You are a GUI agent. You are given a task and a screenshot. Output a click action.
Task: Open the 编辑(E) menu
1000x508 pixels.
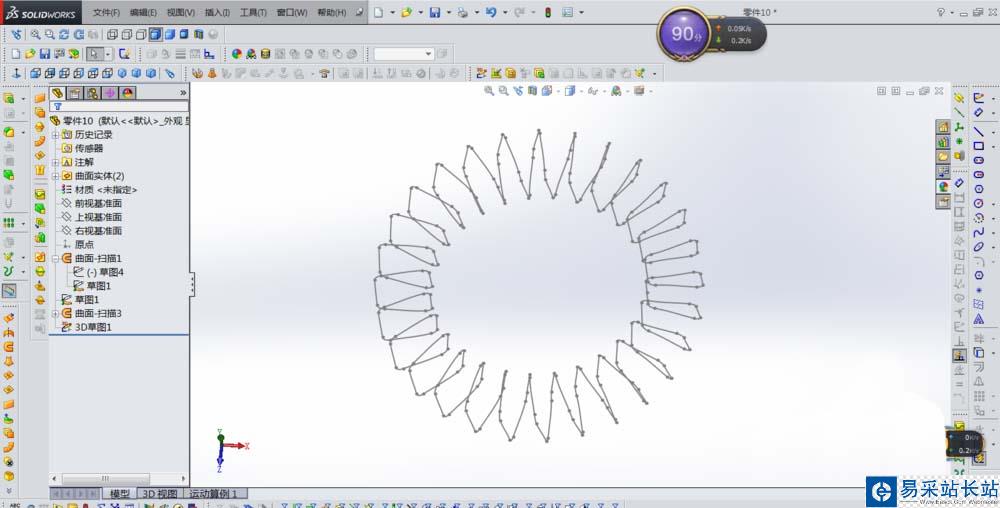143,12
